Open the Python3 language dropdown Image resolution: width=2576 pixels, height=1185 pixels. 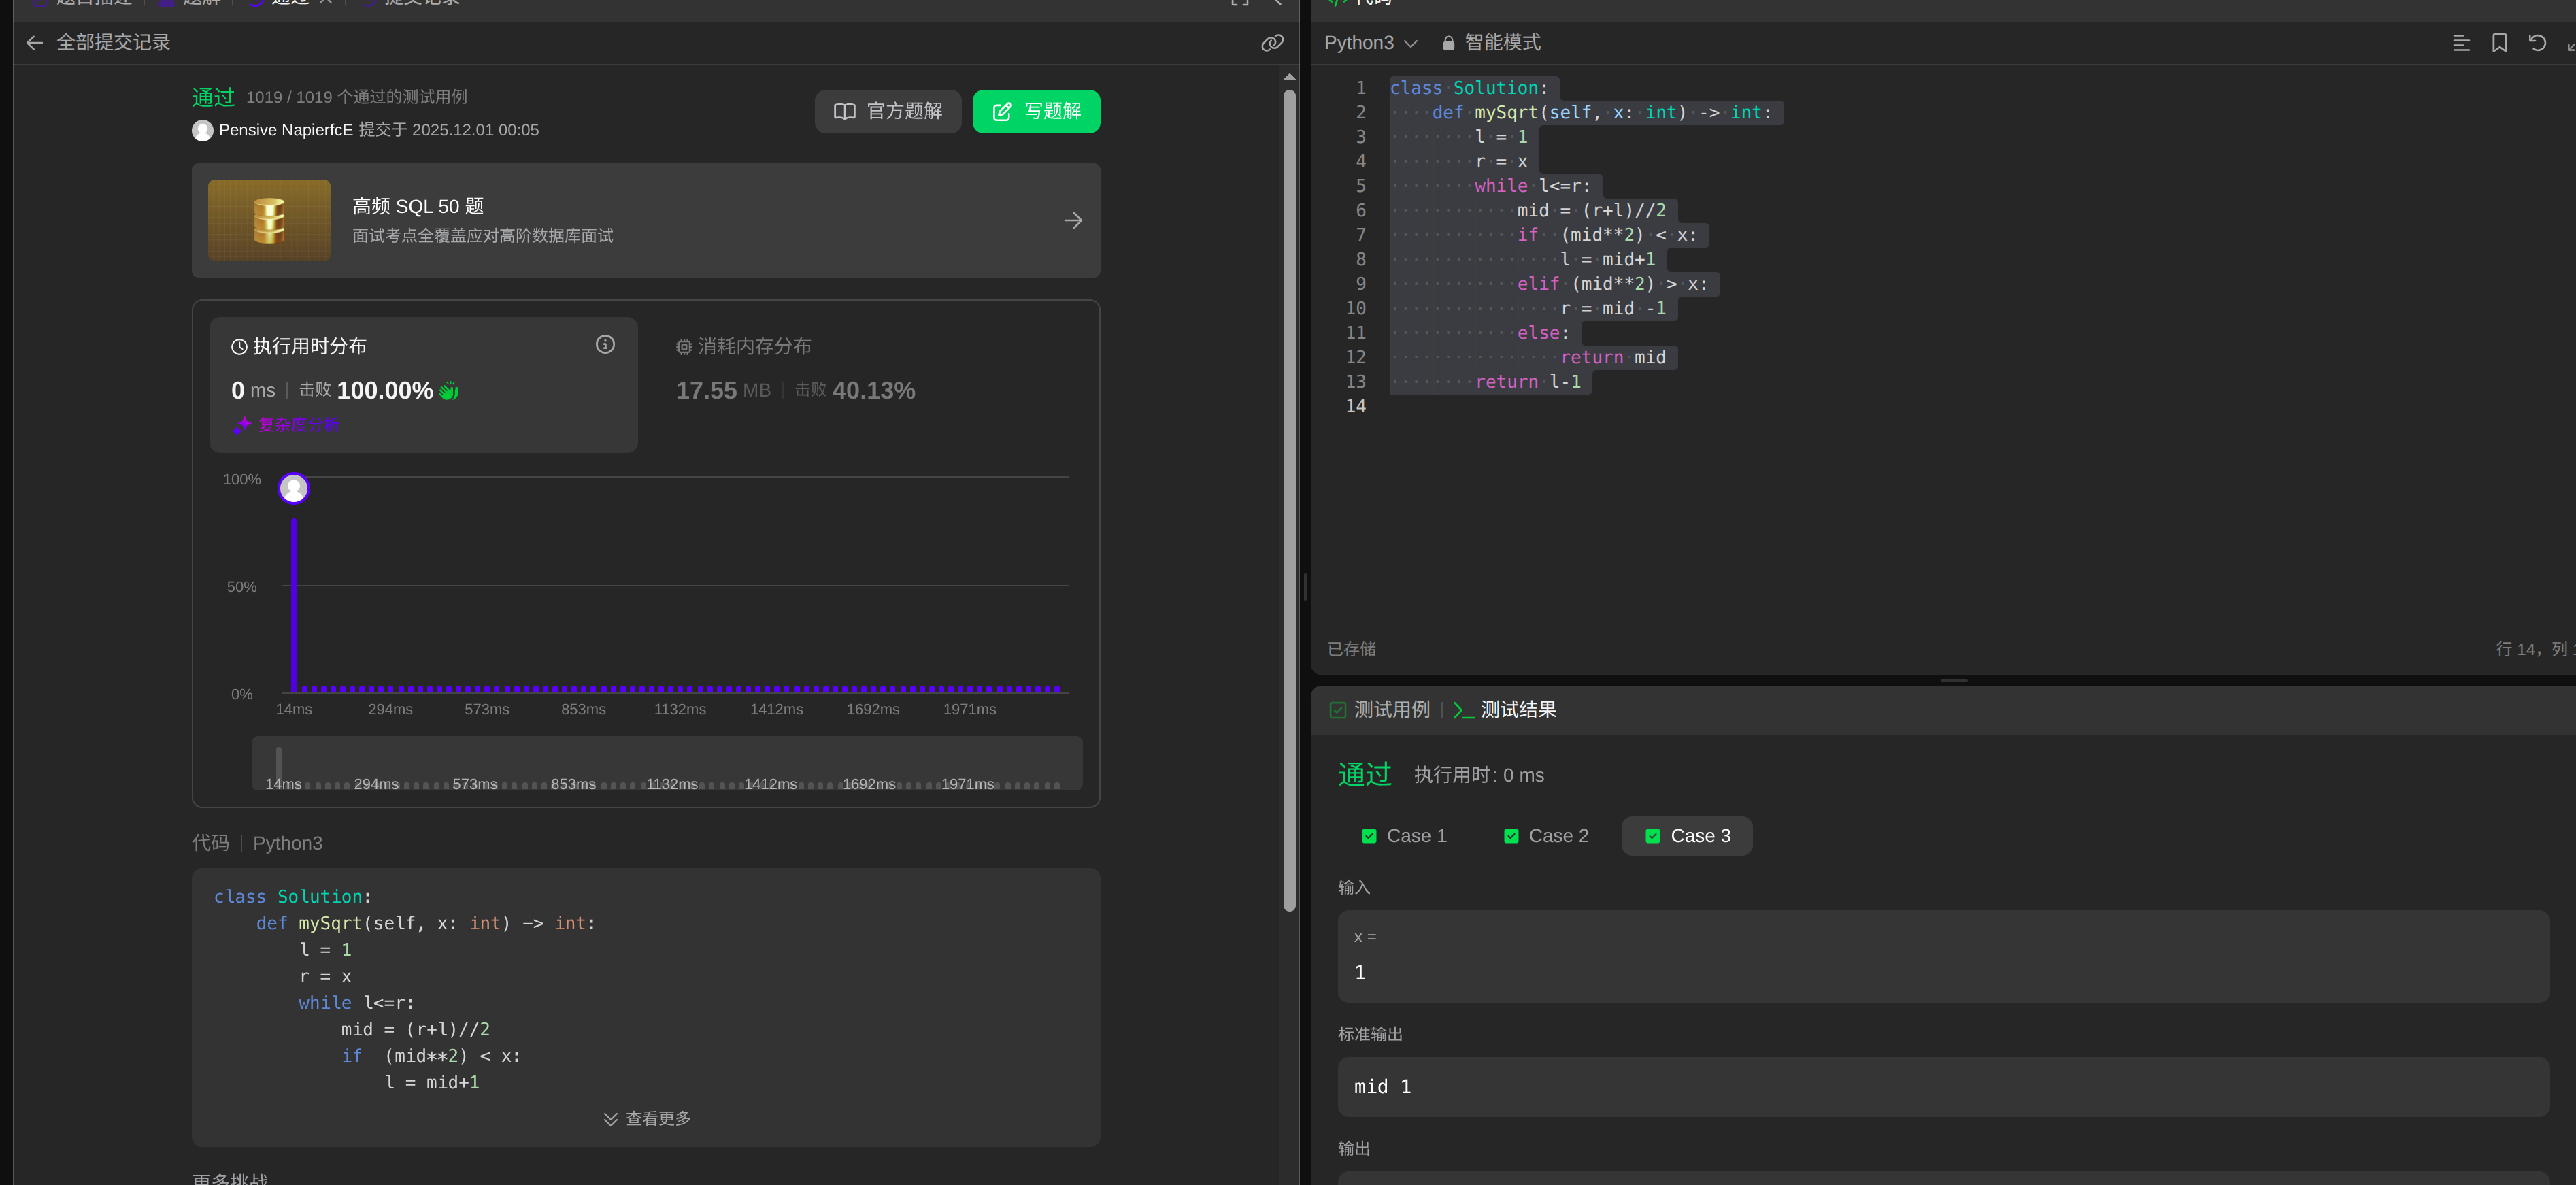coord(1370,43)
